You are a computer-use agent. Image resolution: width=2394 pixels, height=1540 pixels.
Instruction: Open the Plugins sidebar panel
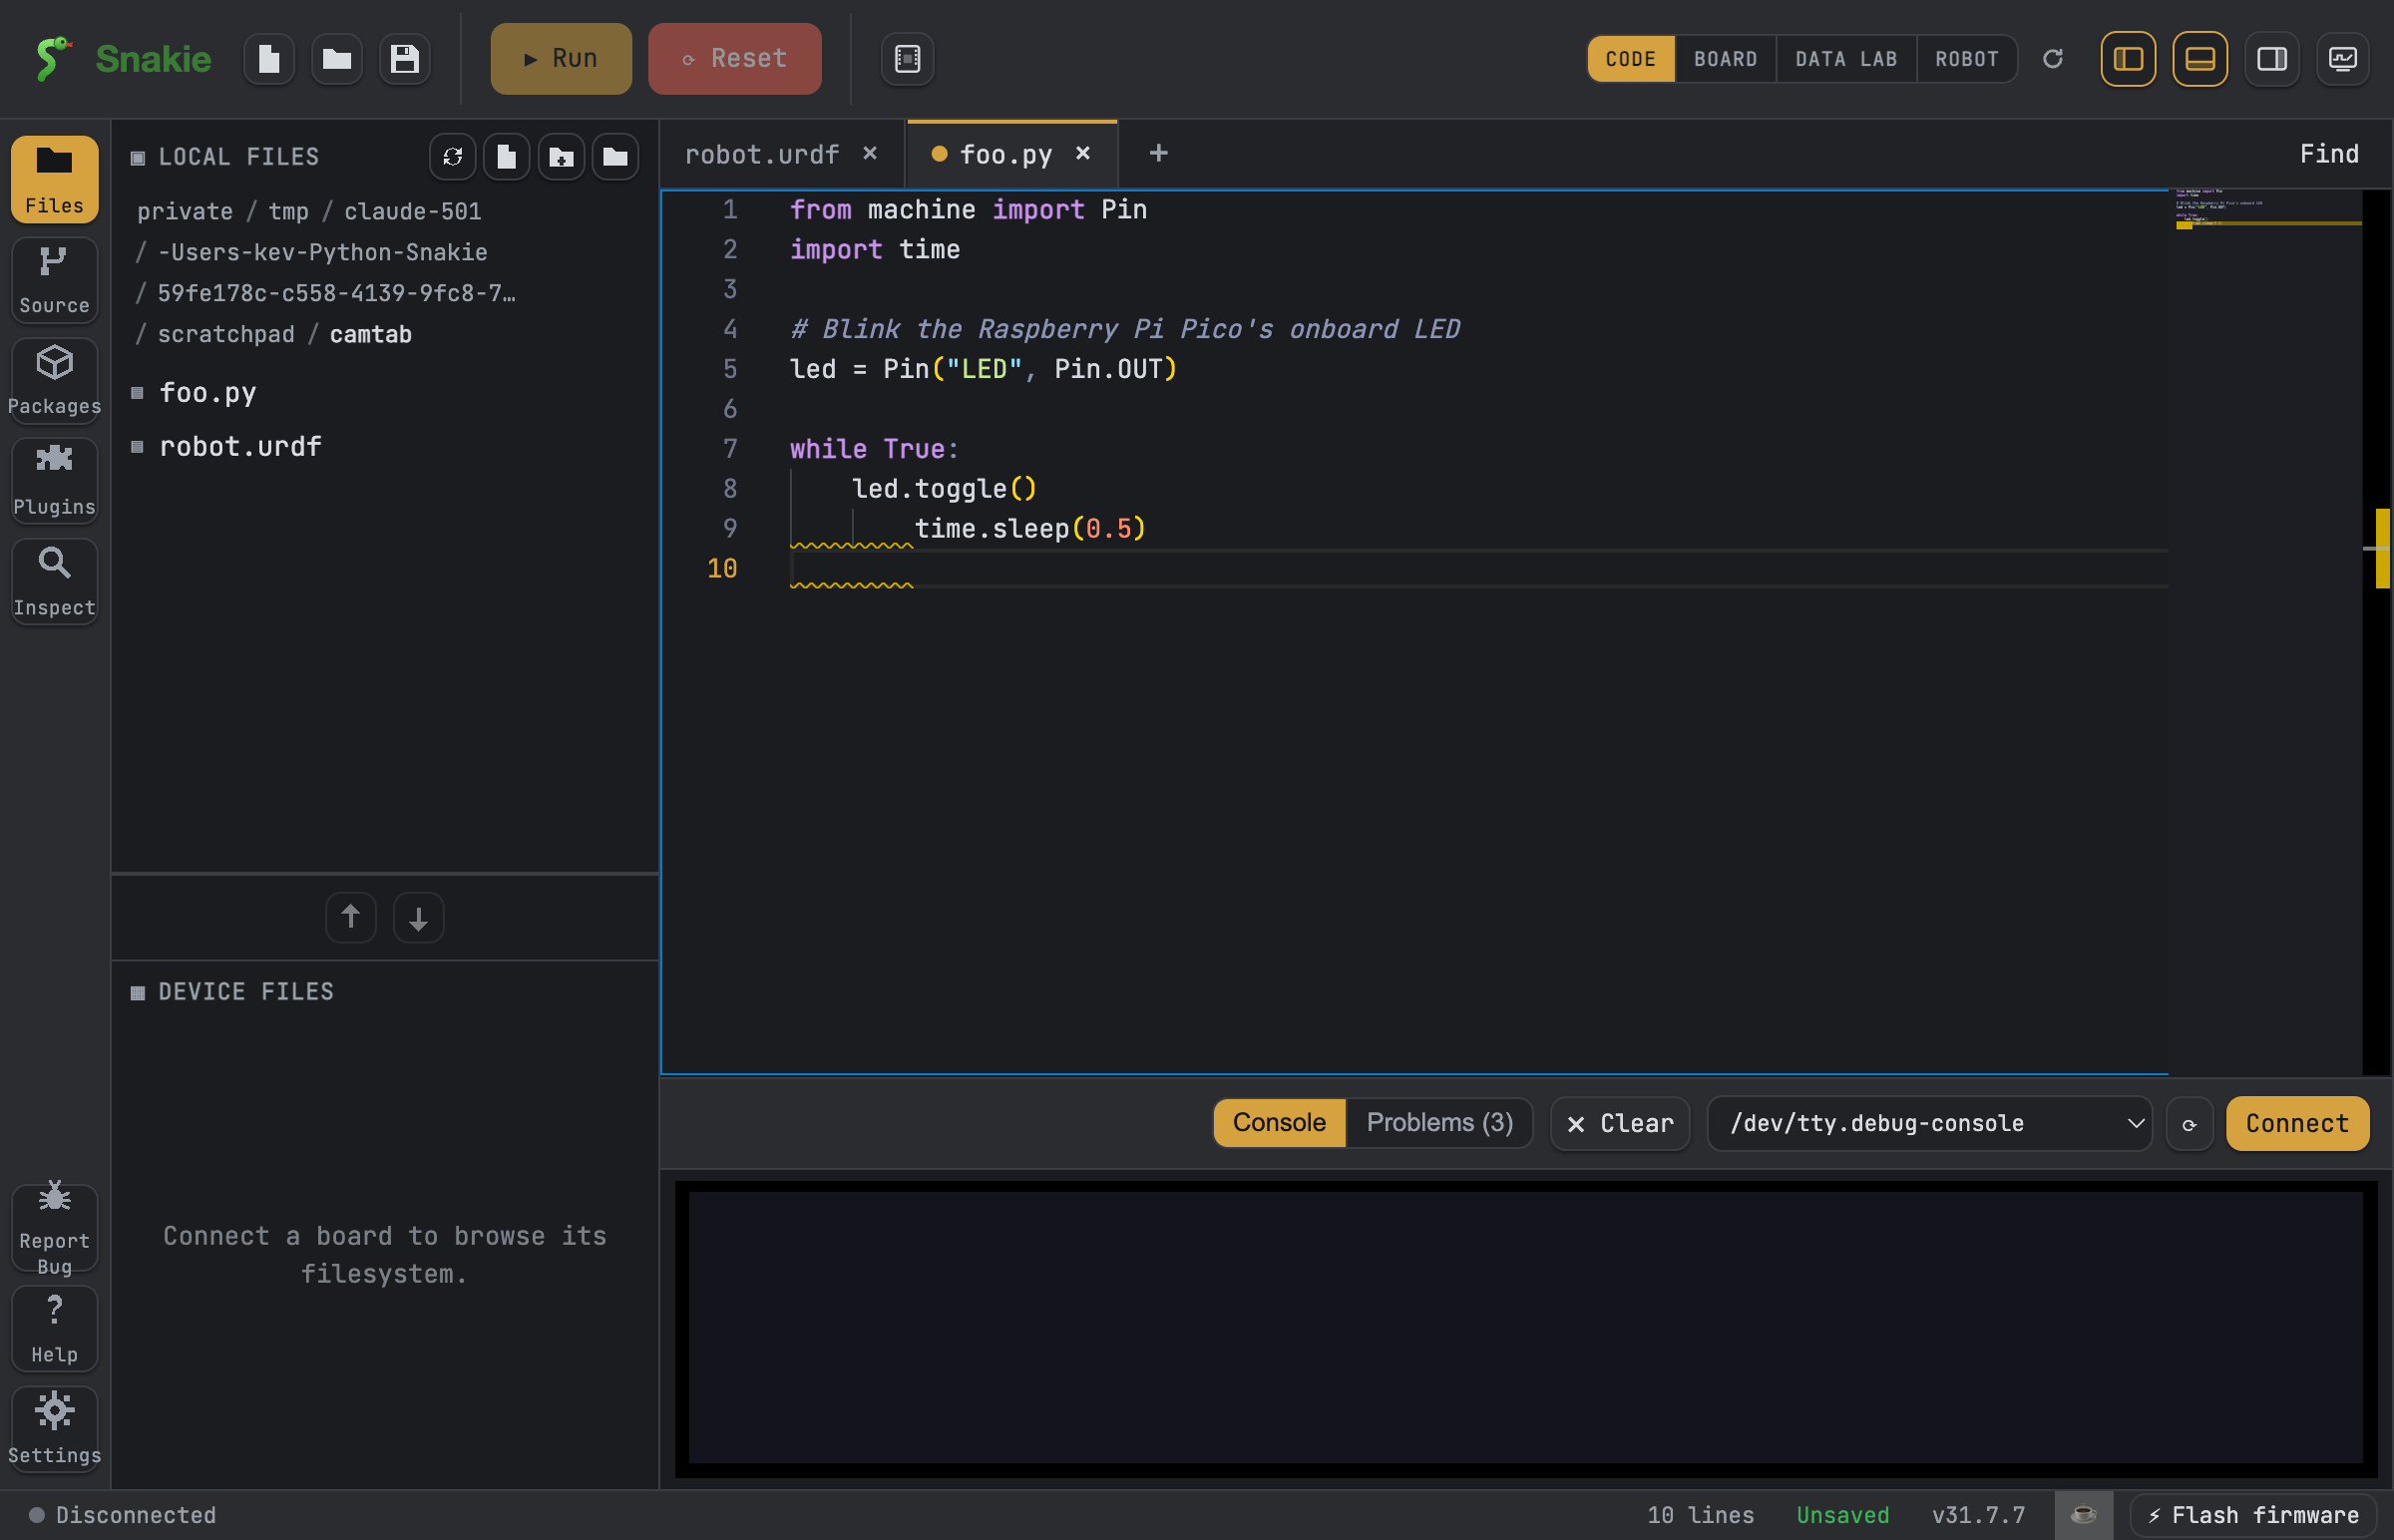coord(54,482)
